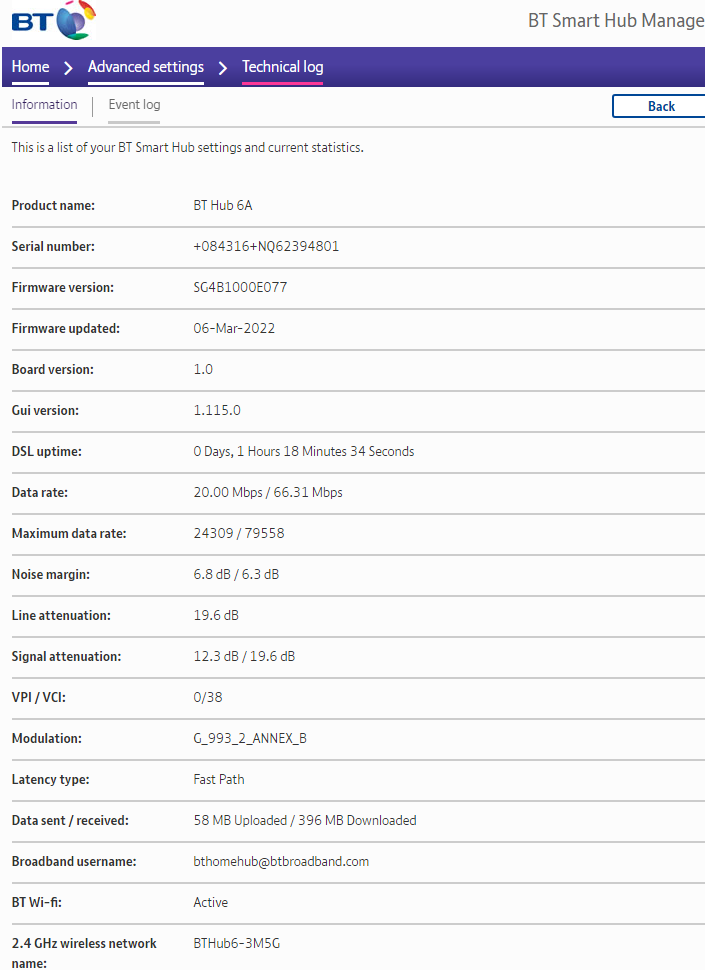Click the BT Wi-fi Active status
This screenshot has width=705, height=970.
coord(210,902)
